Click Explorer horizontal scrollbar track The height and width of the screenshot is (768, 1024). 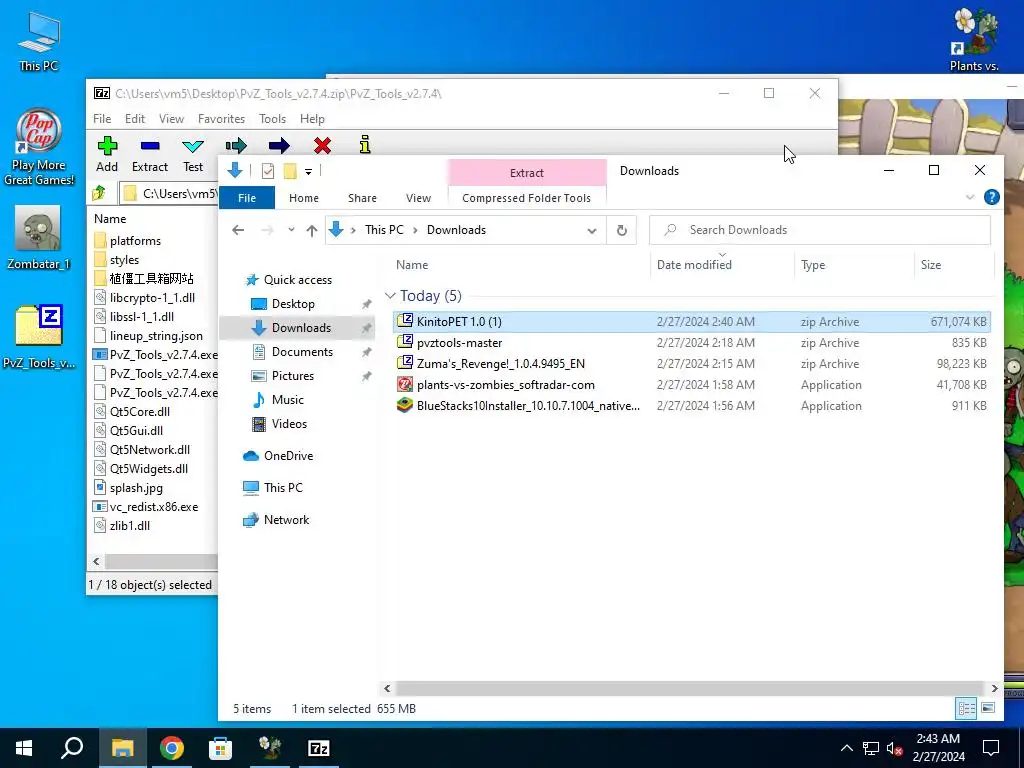[689, 688]
